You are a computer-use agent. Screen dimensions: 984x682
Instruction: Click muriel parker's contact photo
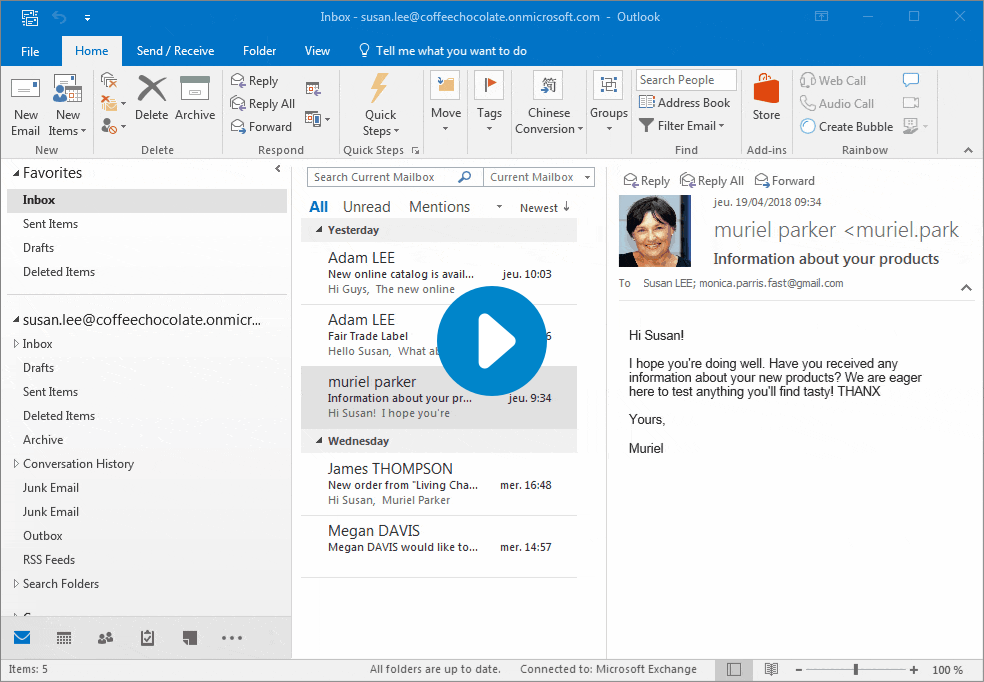[x=655, y=231]
